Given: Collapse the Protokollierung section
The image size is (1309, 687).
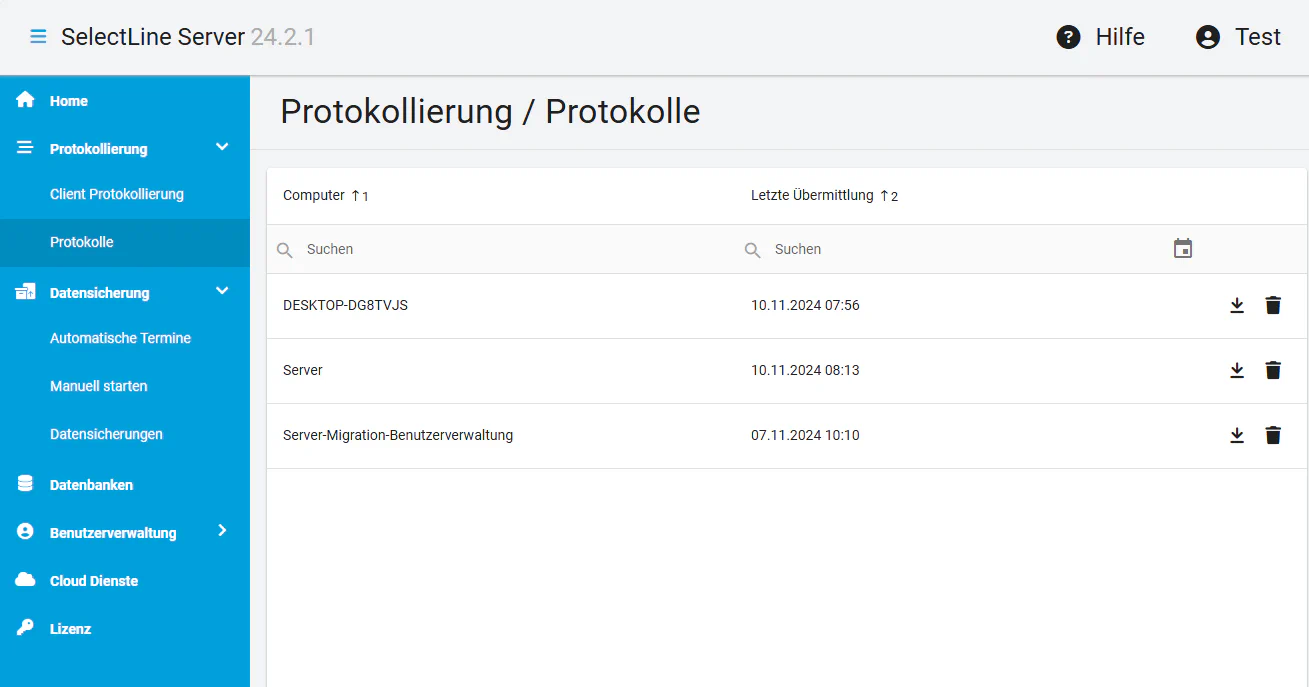Looking at the screenshot, I should click(222, 146).
